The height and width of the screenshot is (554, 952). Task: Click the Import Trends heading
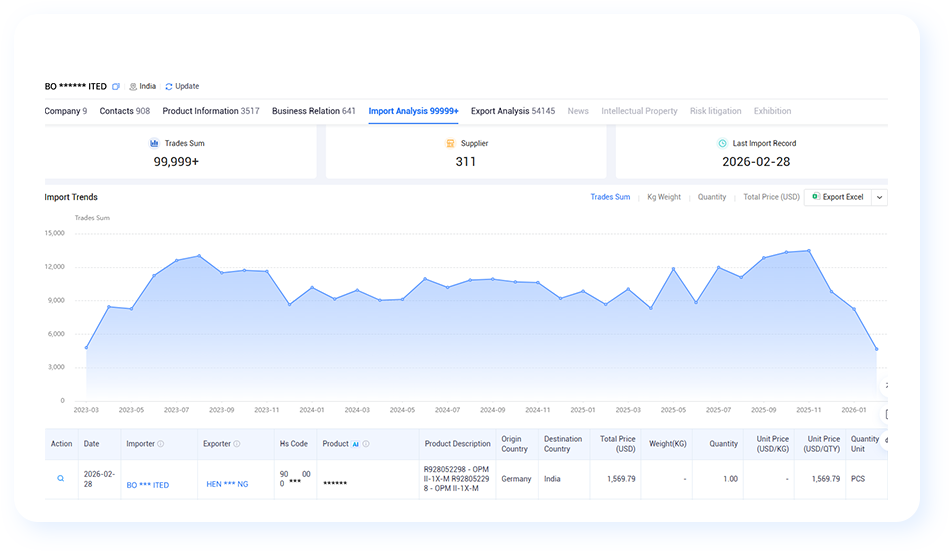[x=71, y=197]
